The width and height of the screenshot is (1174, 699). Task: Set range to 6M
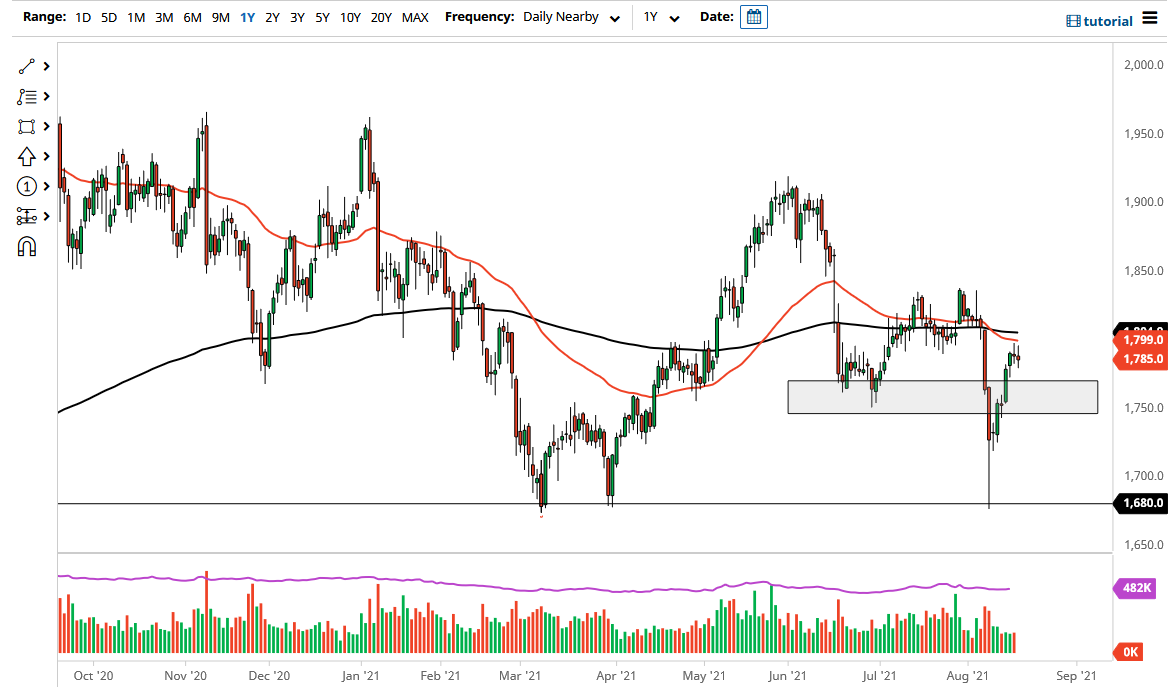(x=192, y=17)
